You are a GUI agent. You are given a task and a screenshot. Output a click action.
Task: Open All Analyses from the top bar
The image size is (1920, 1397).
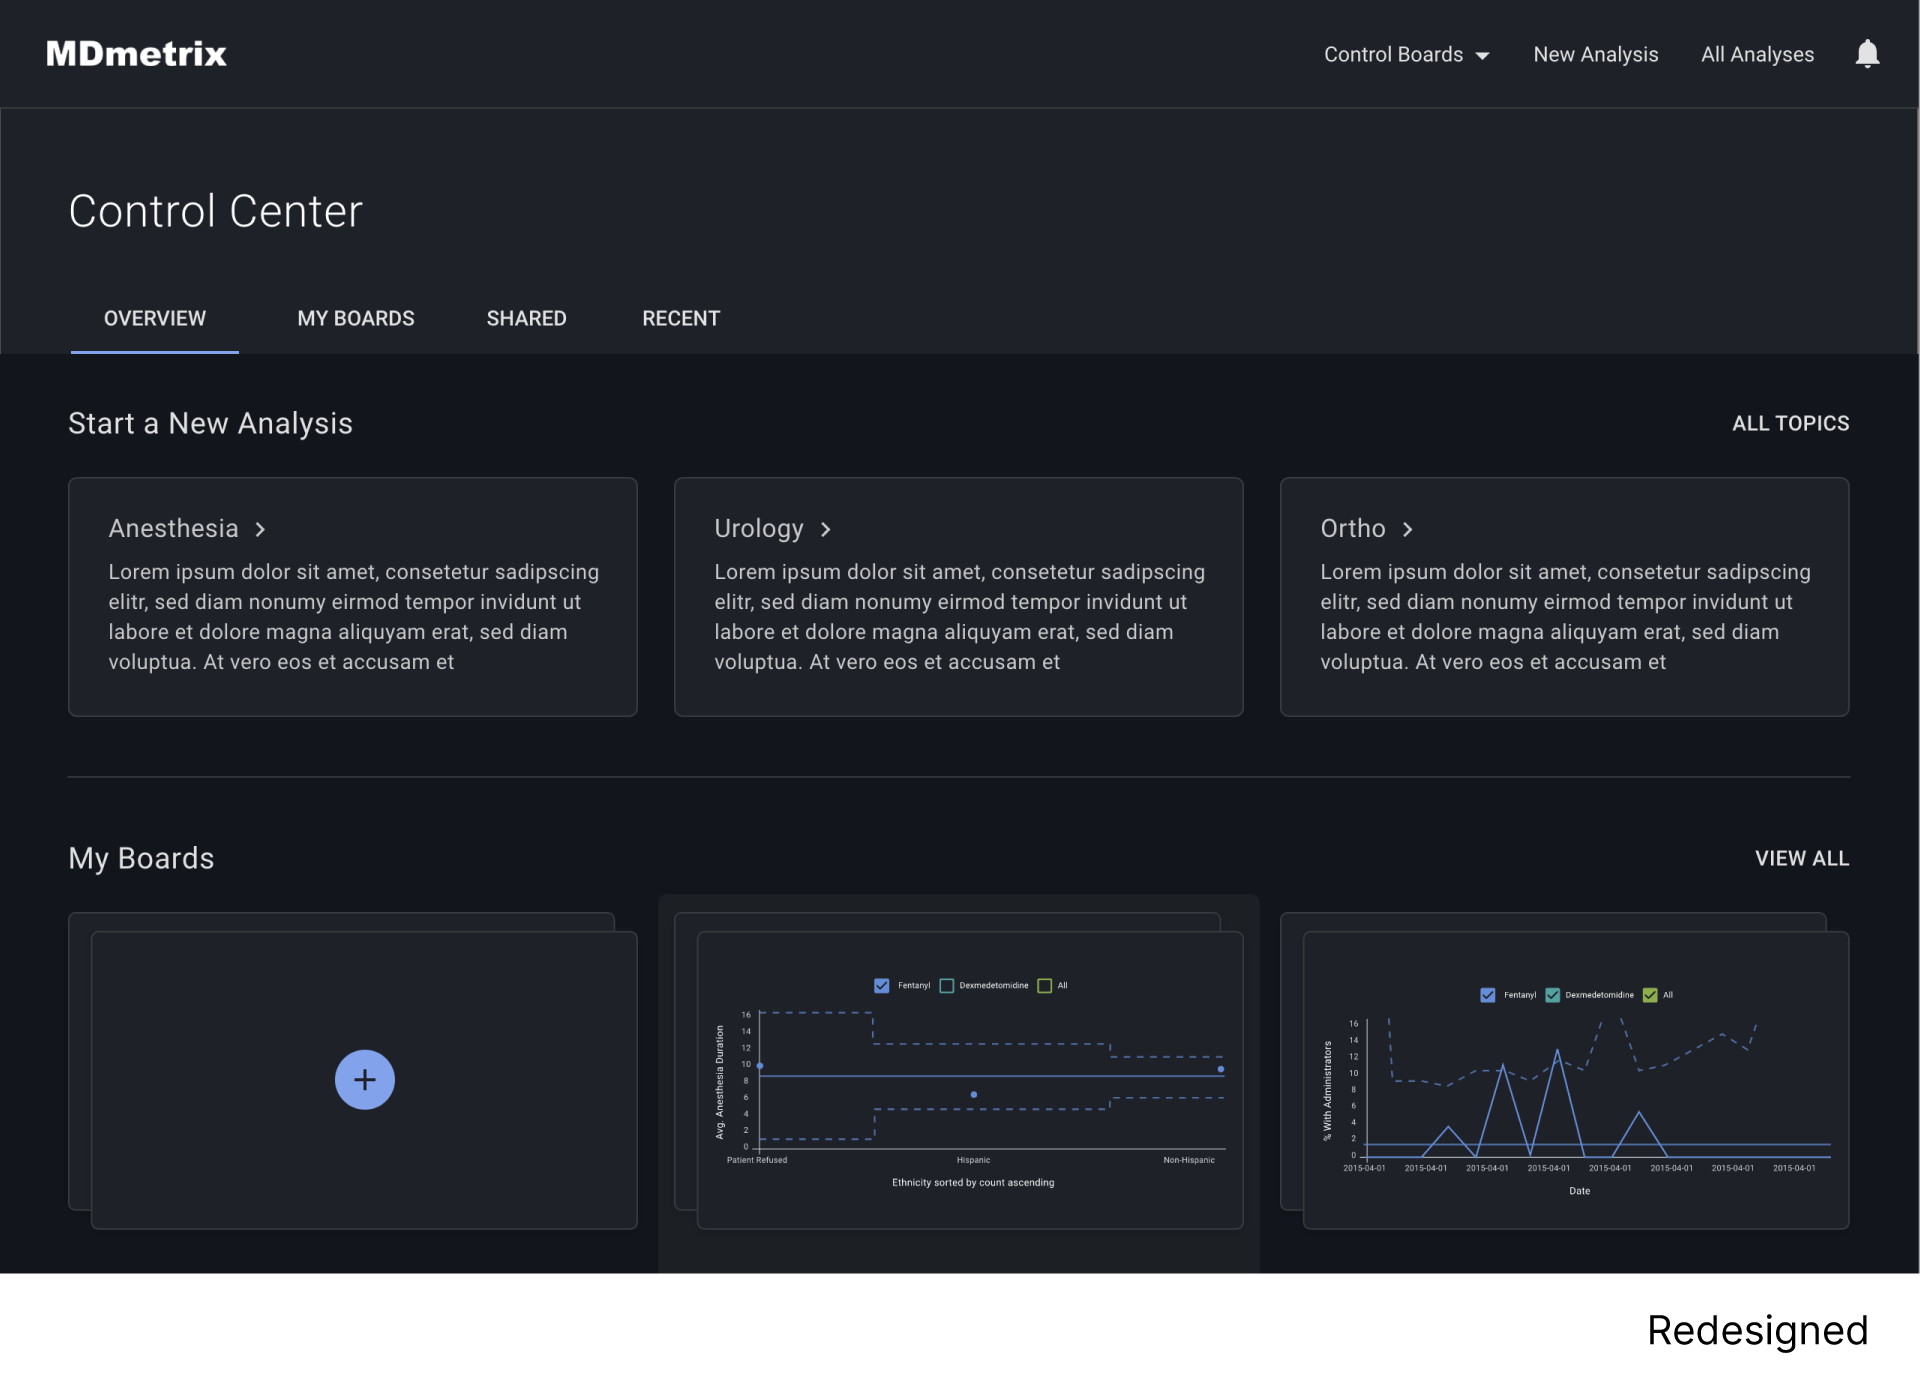(1757, 55)
